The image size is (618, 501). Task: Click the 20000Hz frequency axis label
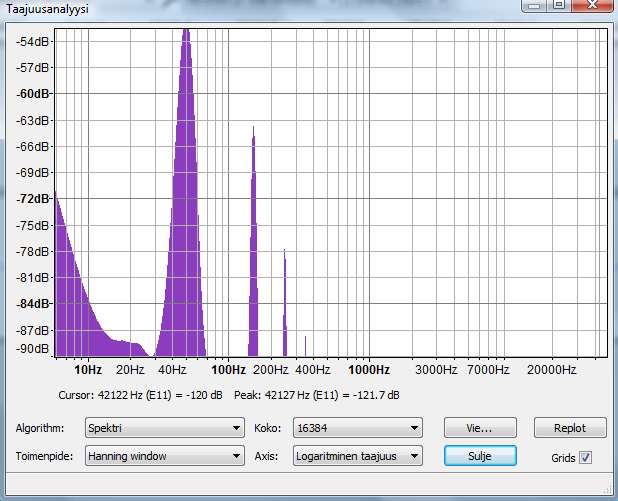(552, 370)
